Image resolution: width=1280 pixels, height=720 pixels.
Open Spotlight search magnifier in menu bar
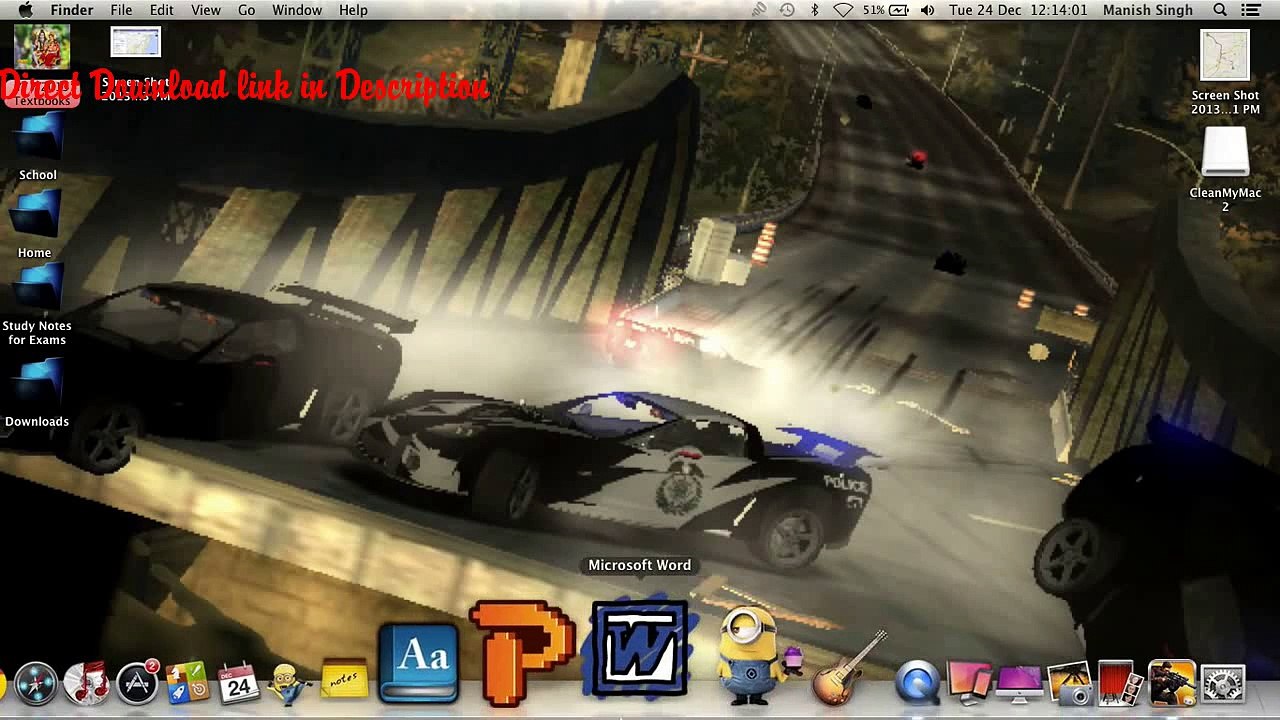pyautogui.click(x=1220, y=10)
